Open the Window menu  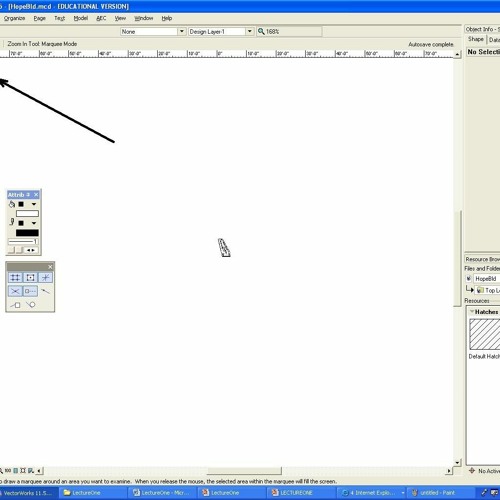(143, 18)
